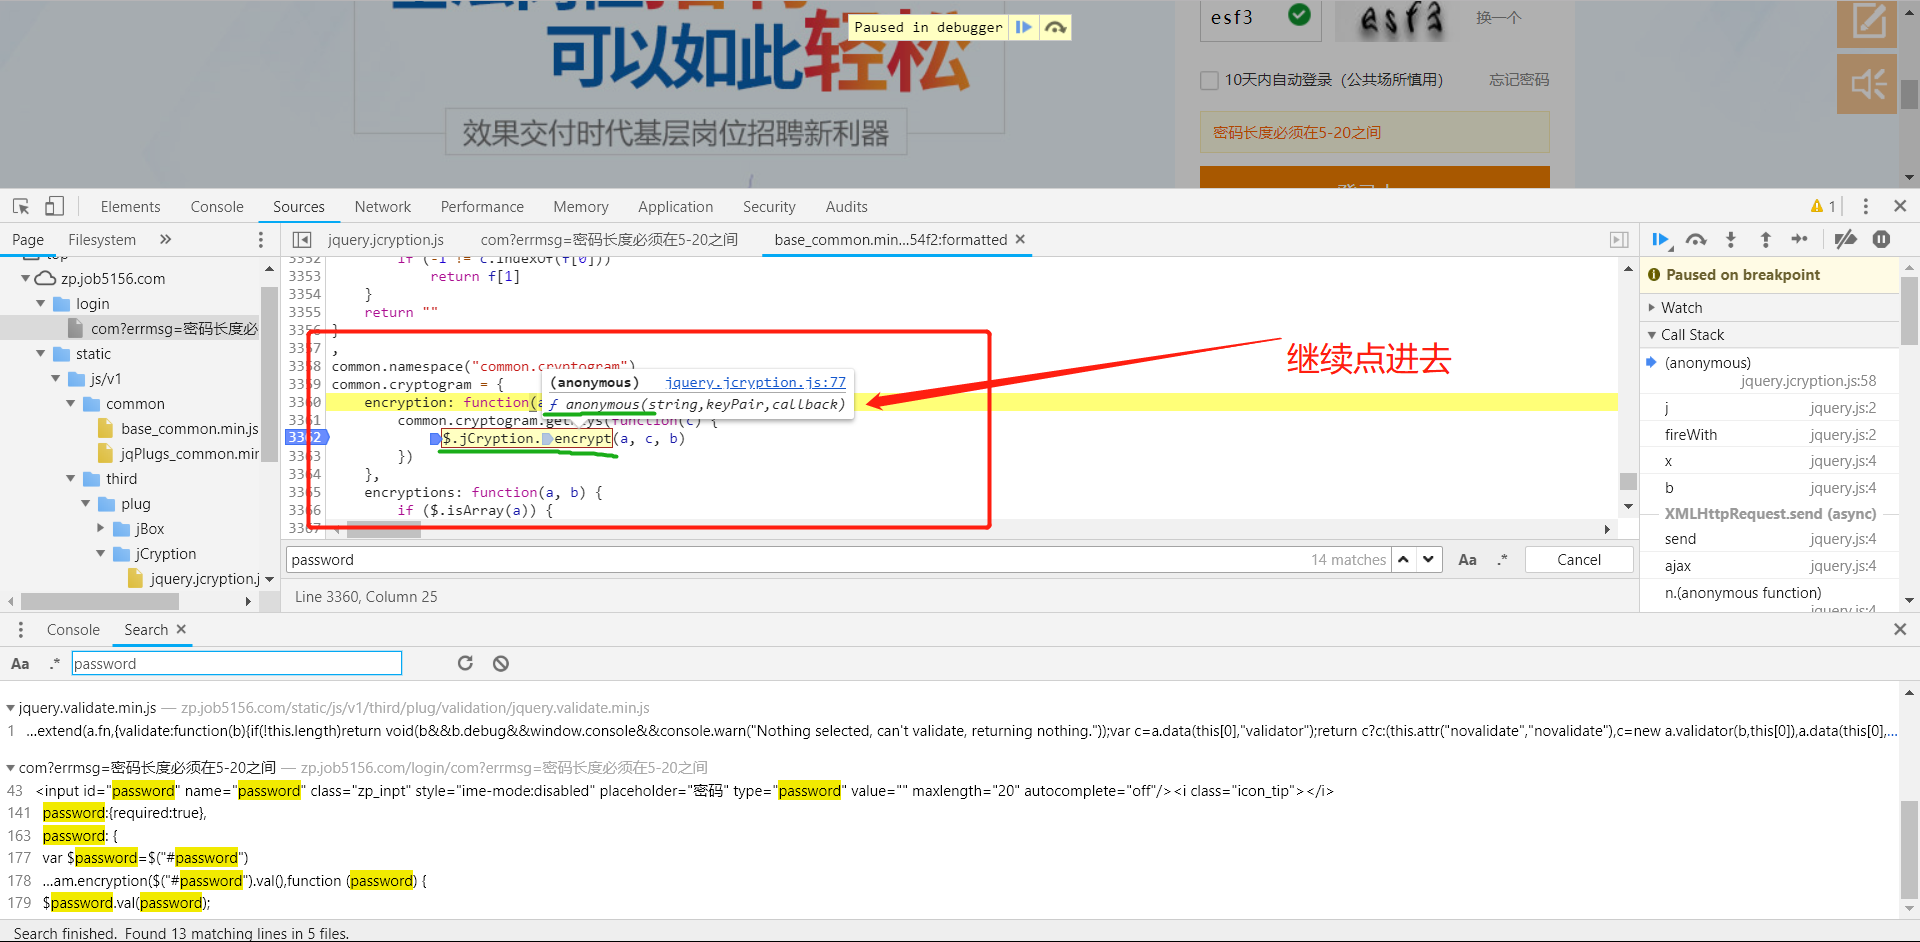Open the Network panel
The width and height of the screenshot is (1920, 942).
coord(382,207)
